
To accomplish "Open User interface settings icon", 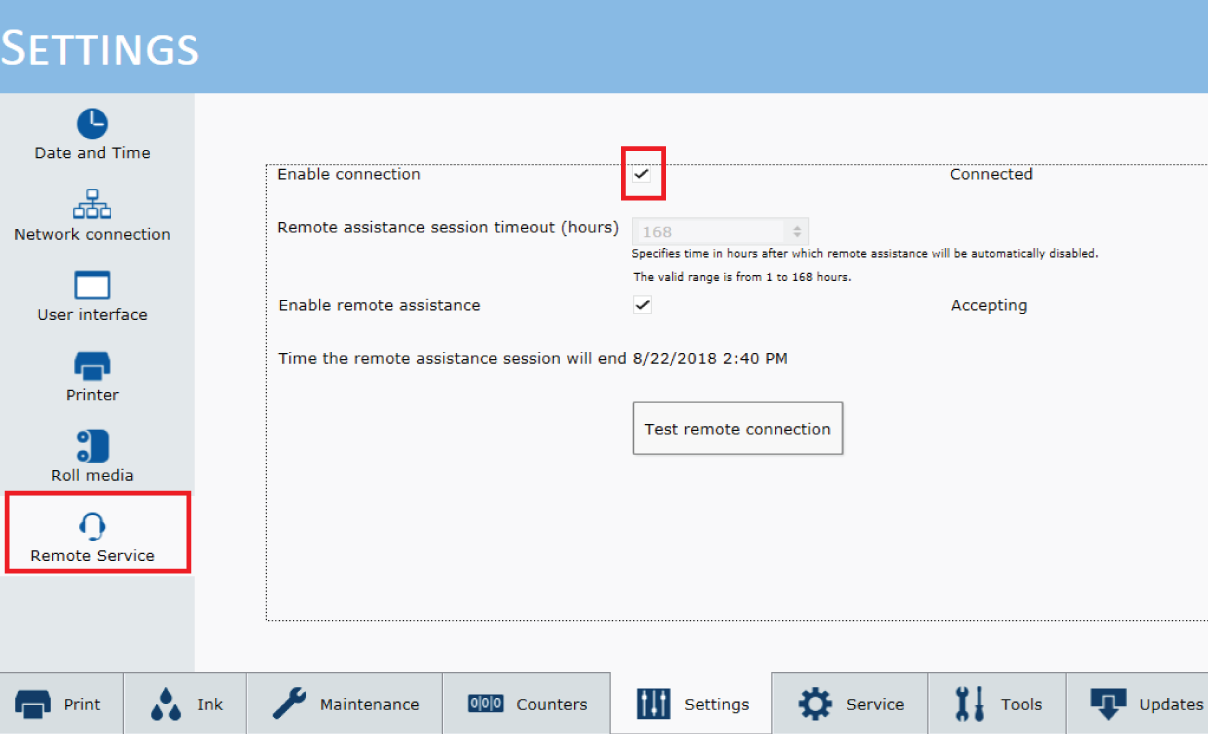I will click(92, 286).
